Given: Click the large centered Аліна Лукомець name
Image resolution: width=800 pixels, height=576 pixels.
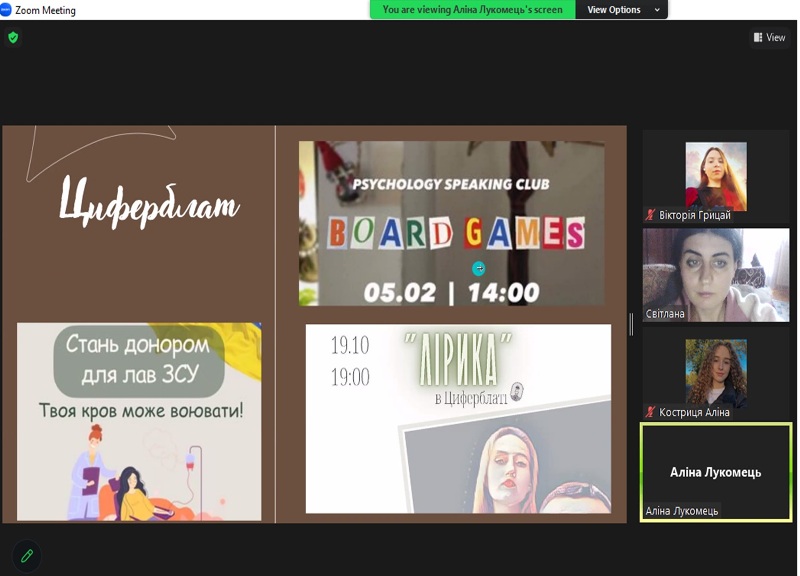Looking at the screenshot, I should (715, 472).
